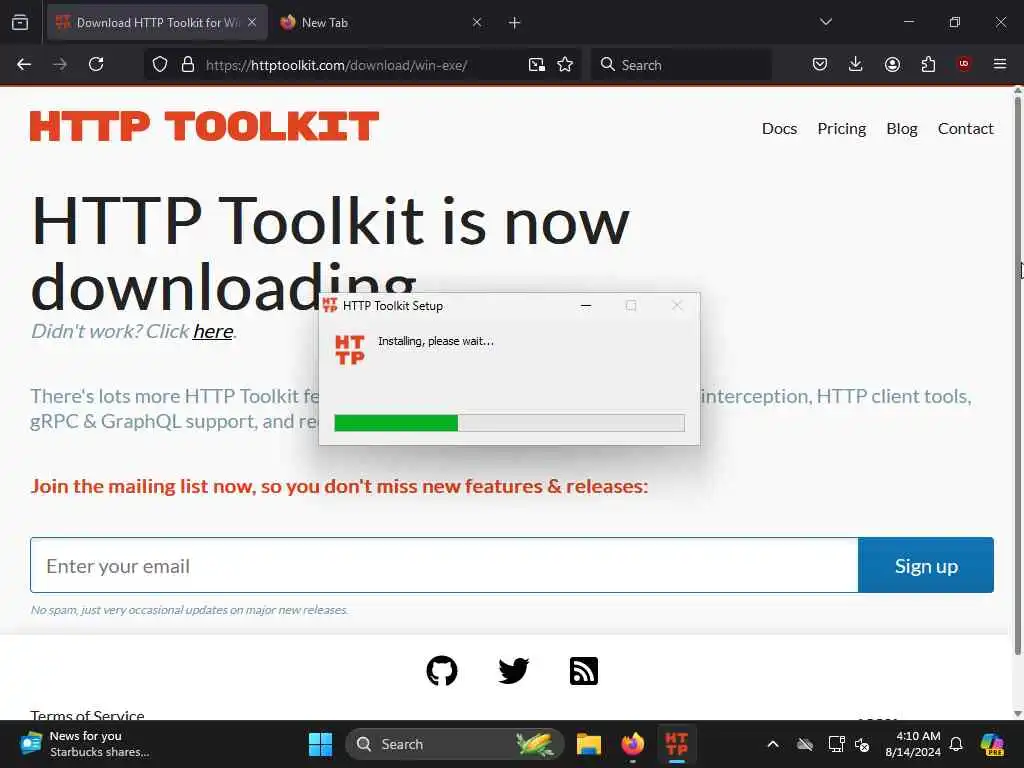Viewport: 1024px width, 768px height.
Task: Open File Explorer from the taskbar
Action: pos(588,744)
